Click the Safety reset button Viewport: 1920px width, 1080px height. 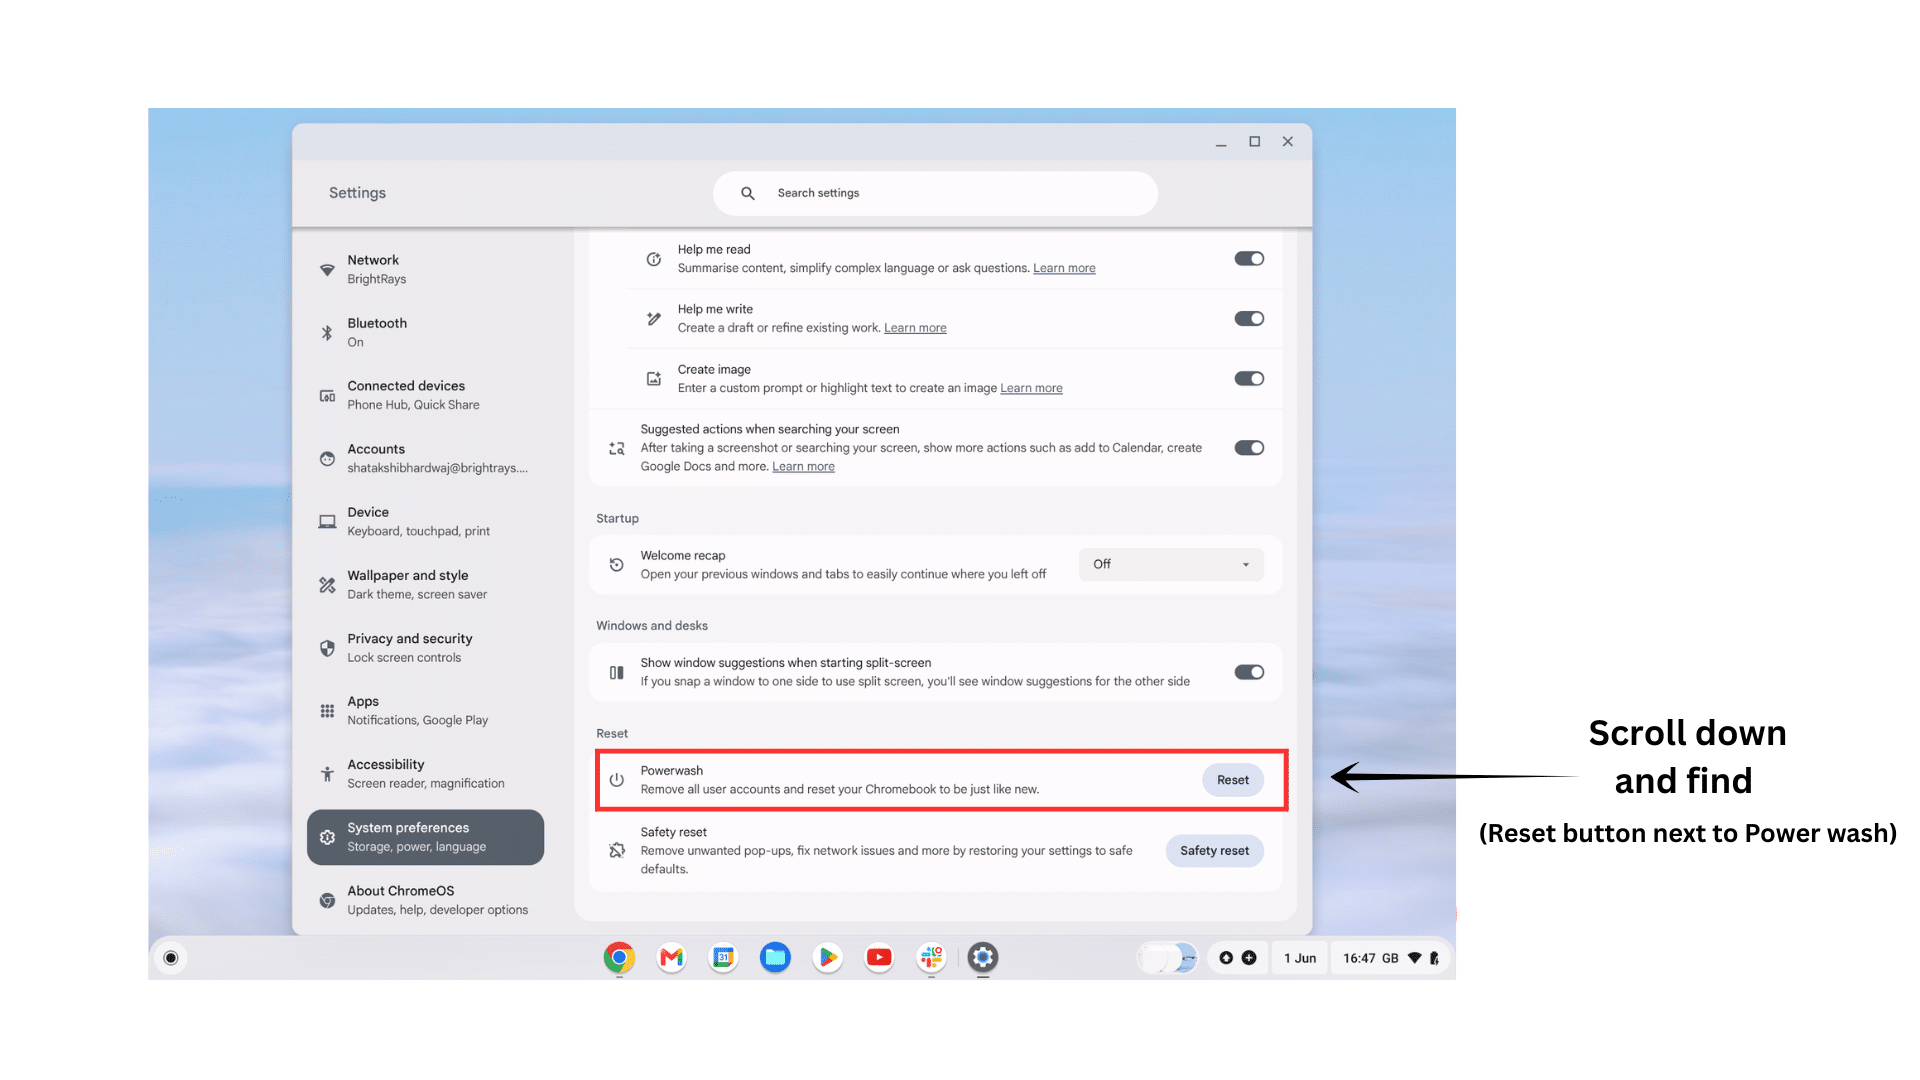point(1214,851)
